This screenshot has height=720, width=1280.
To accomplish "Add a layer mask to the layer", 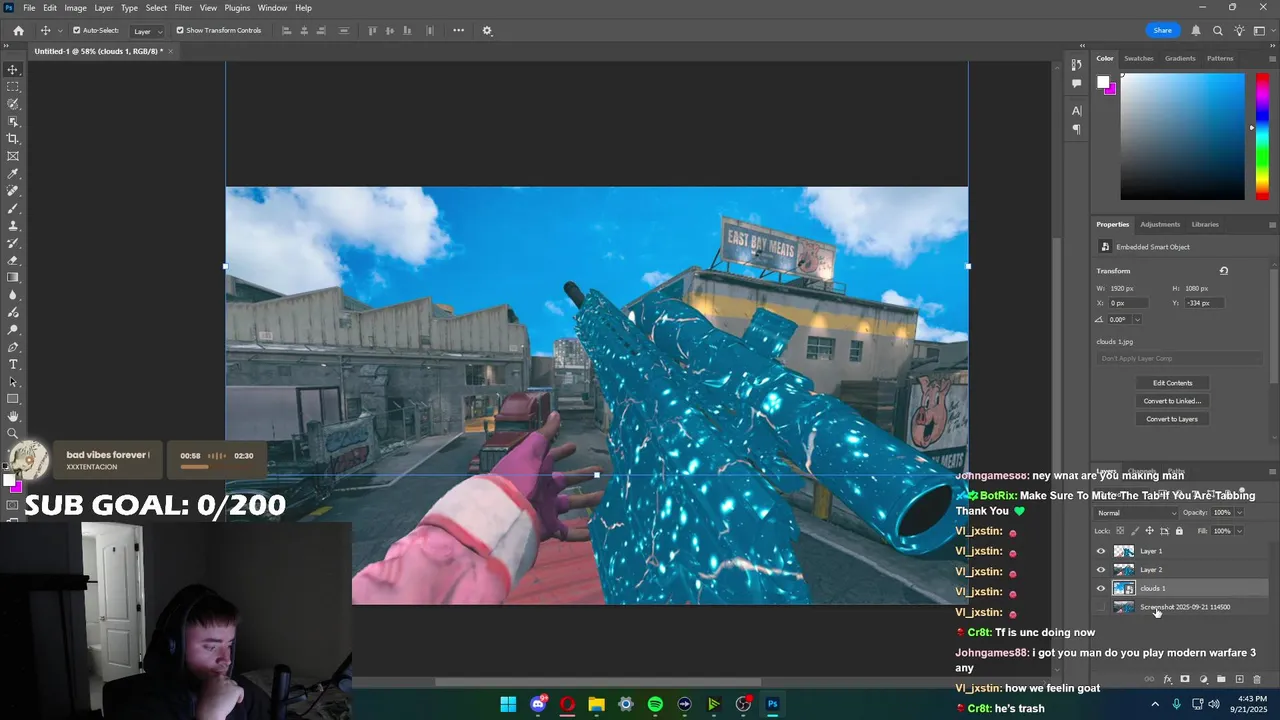I will [x=1185, y=679].
